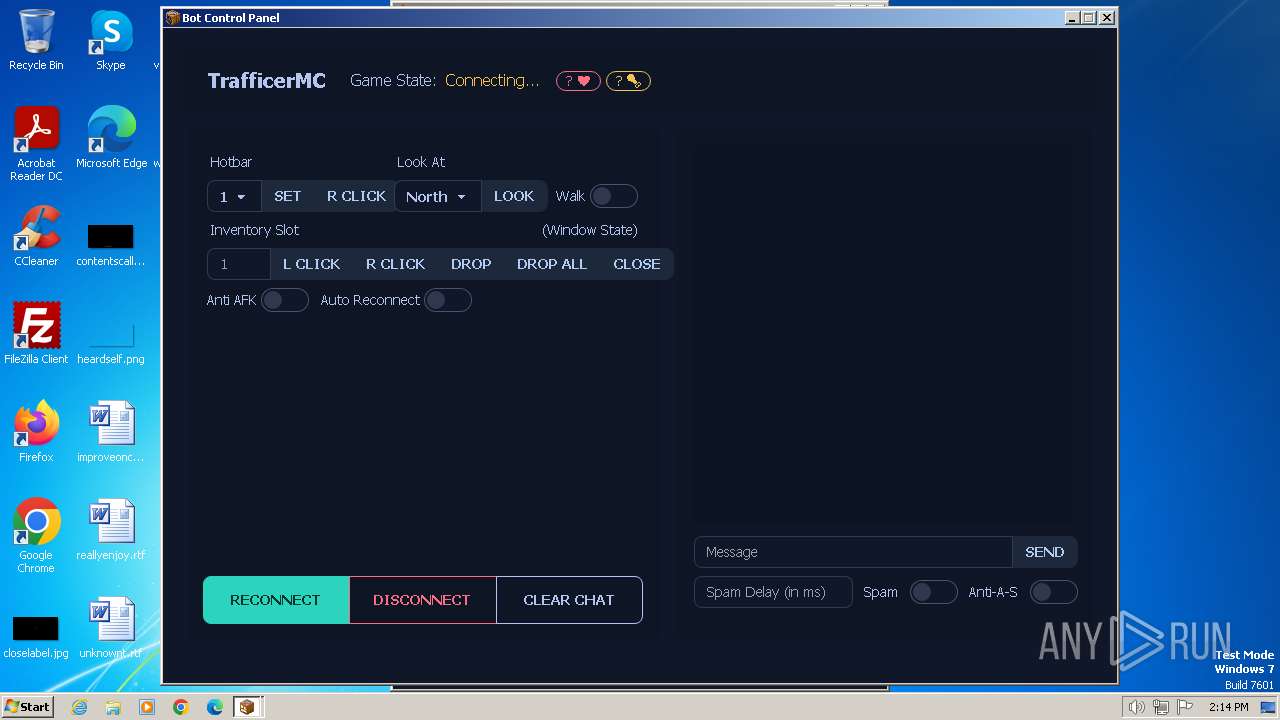Focus the Spam Delay input field
Viewport: 1280px width, 720px height.
tap(773, 592)
